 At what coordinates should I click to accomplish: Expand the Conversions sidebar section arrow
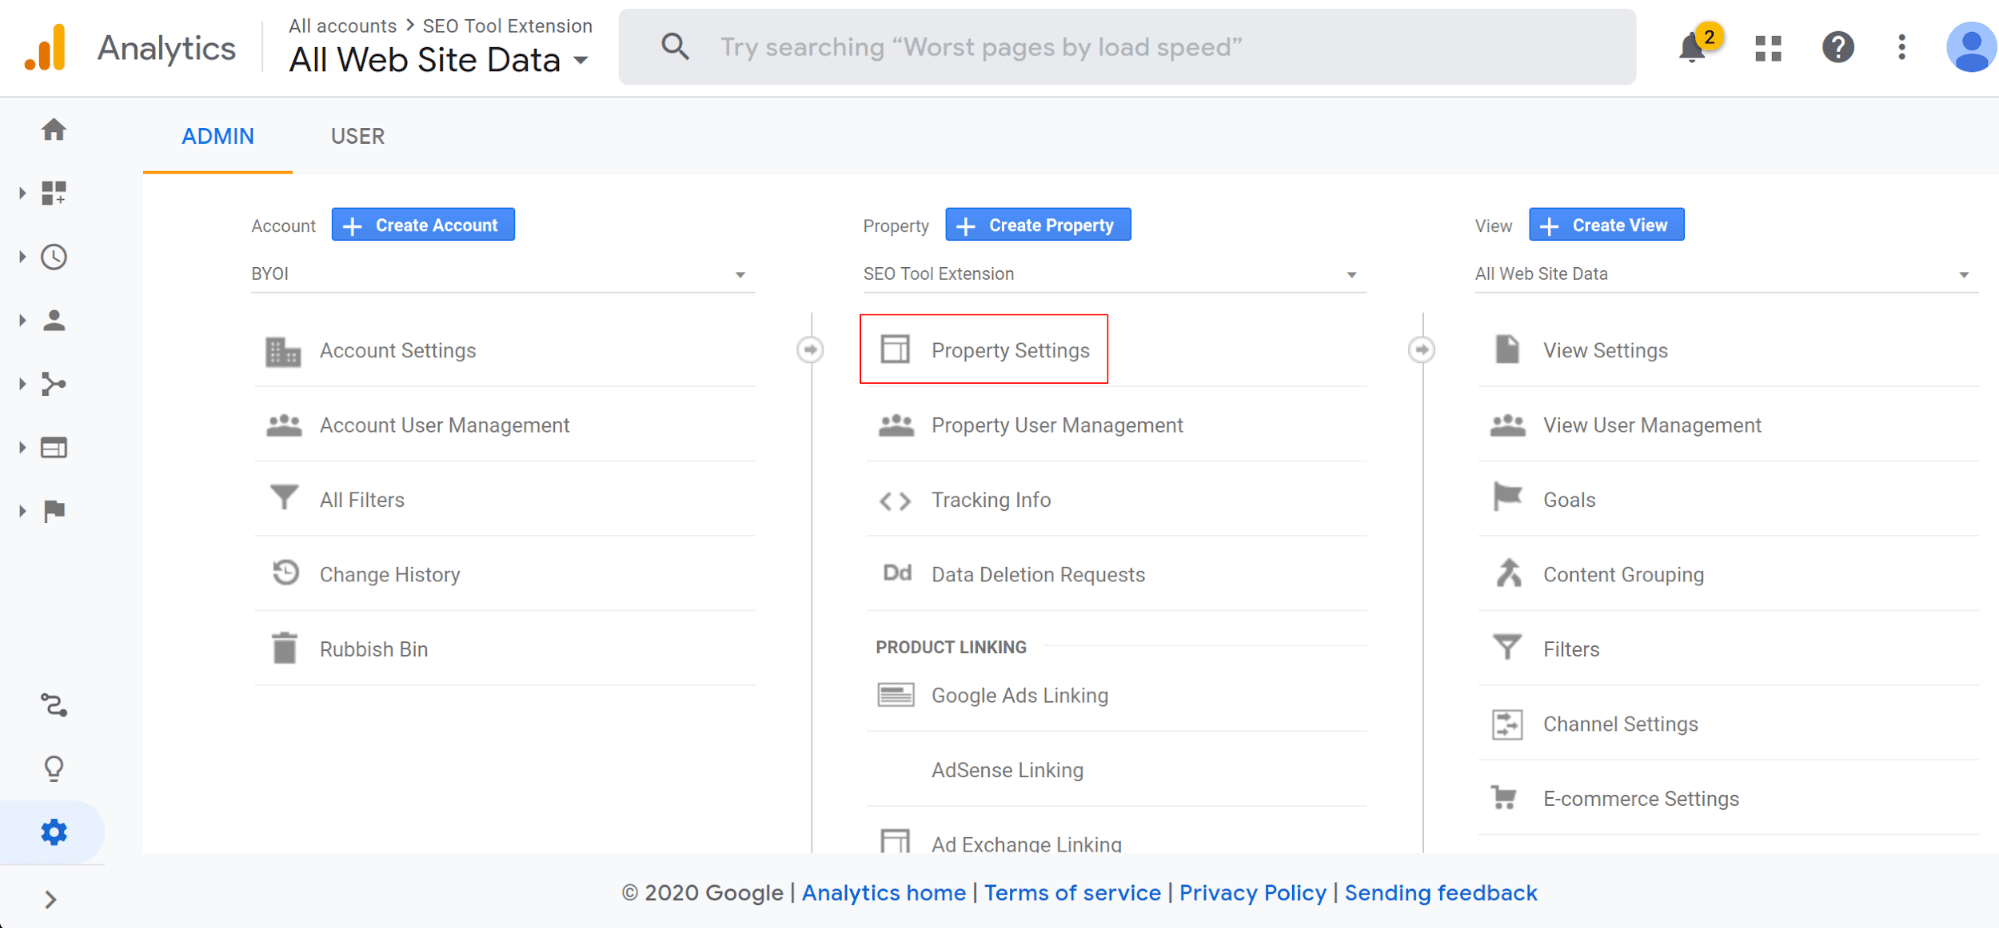click(x=22, y=511)
